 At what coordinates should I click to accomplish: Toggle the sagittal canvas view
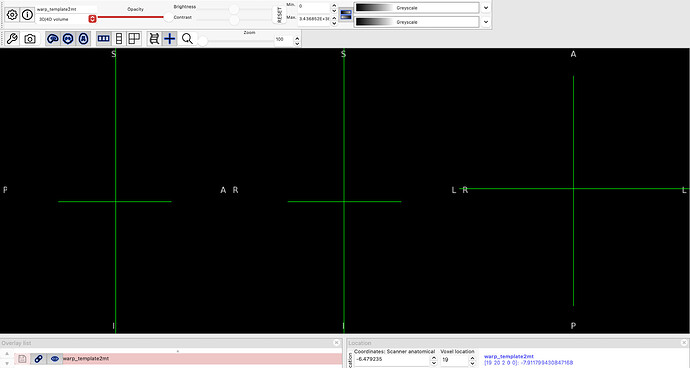click(x=53, y=39)
